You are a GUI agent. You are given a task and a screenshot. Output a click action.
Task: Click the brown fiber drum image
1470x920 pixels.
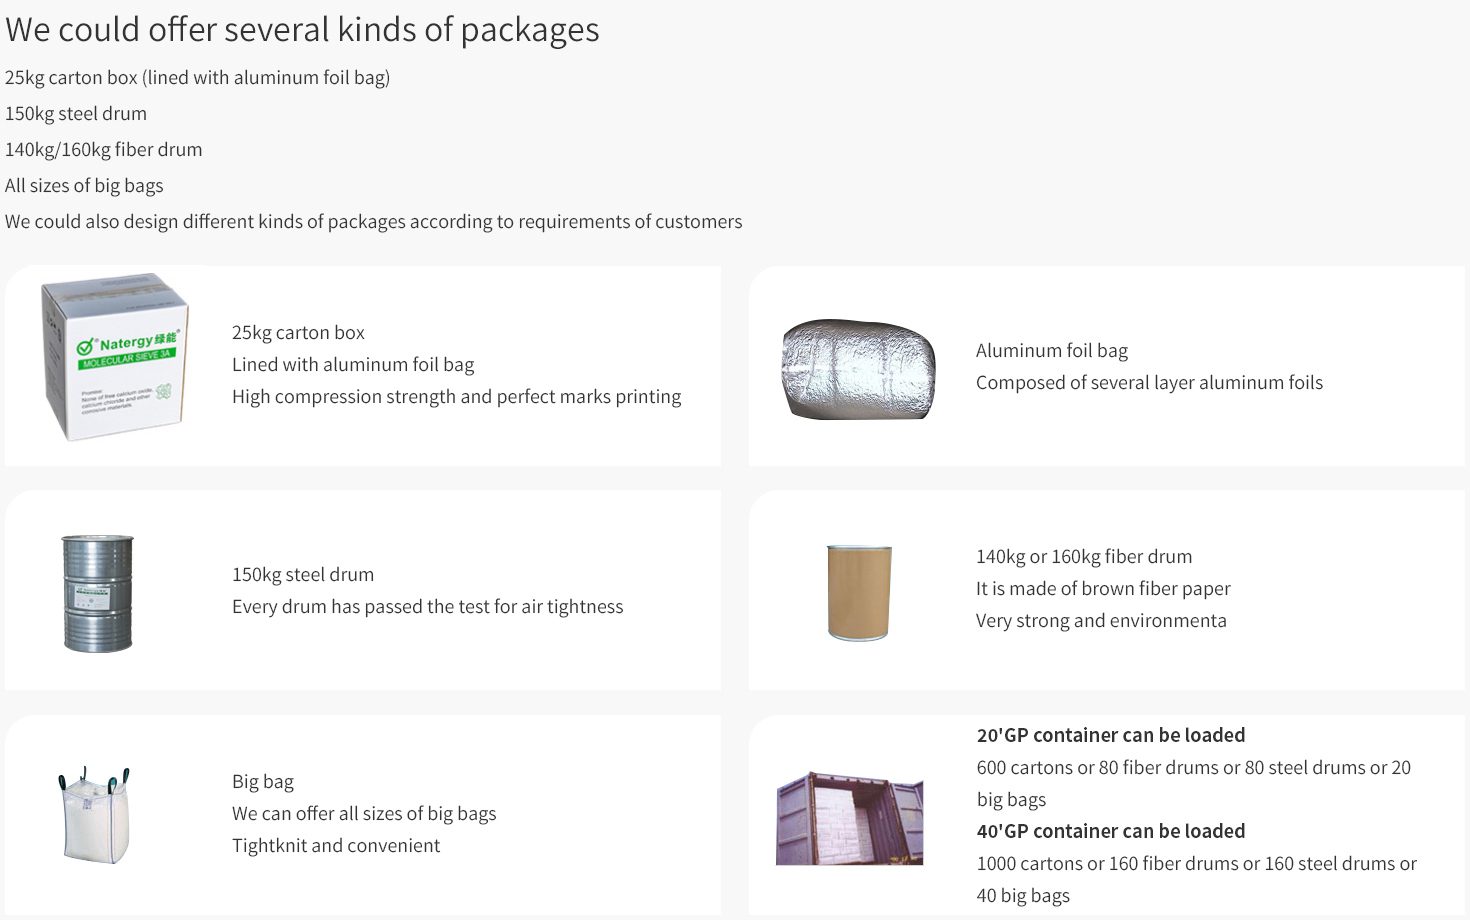tap(859, 592)
